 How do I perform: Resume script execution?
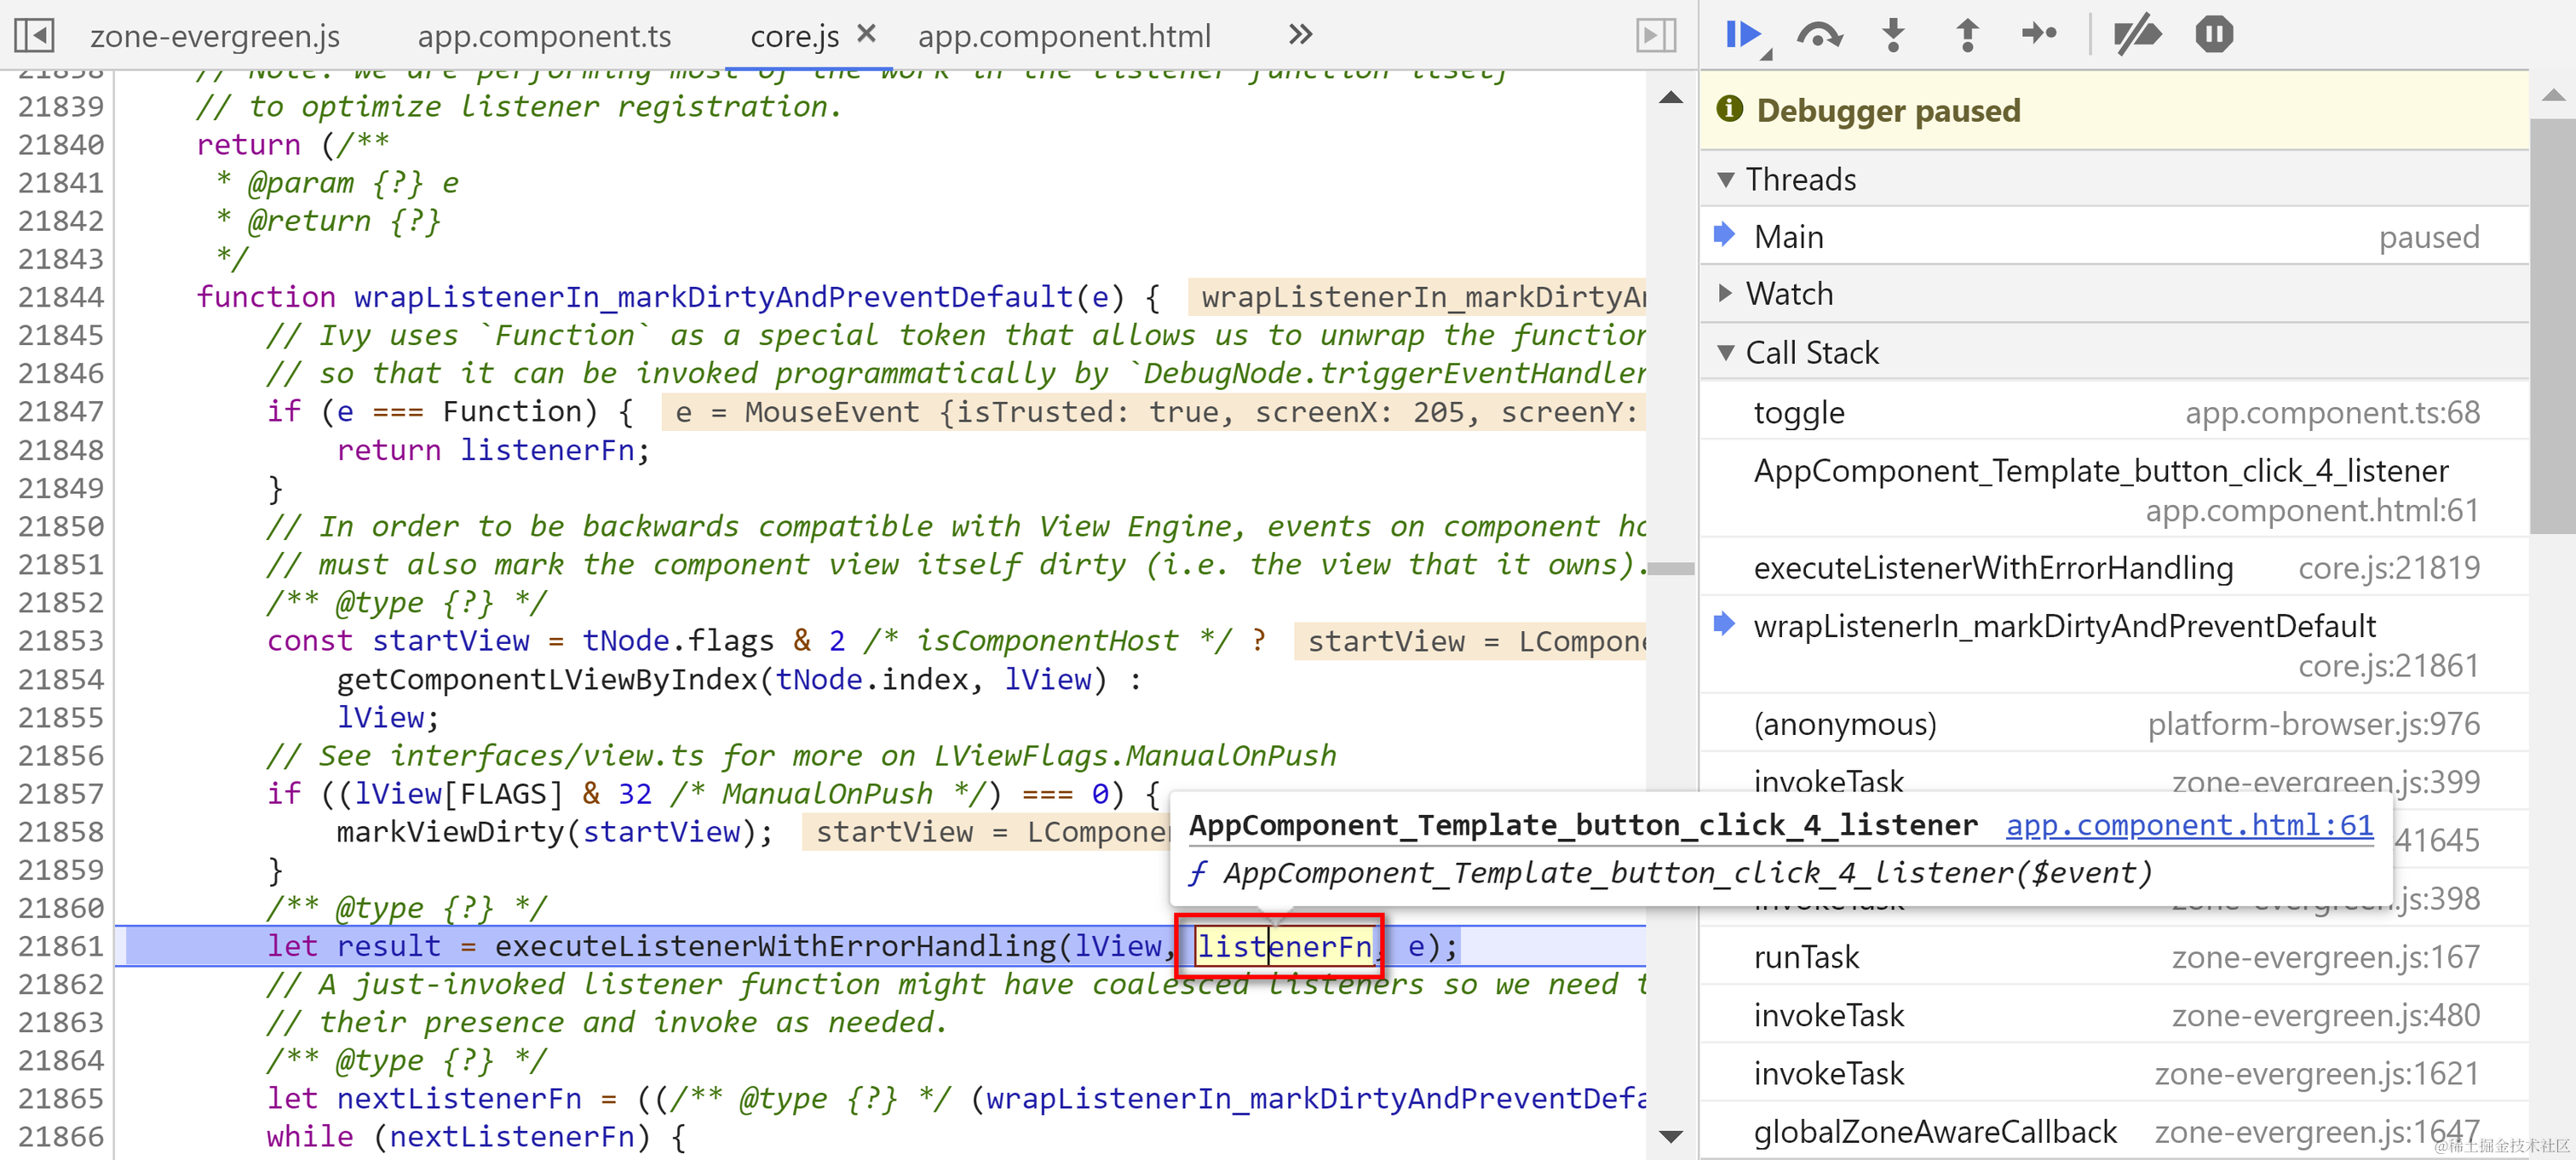click(x=1742, y=35)
